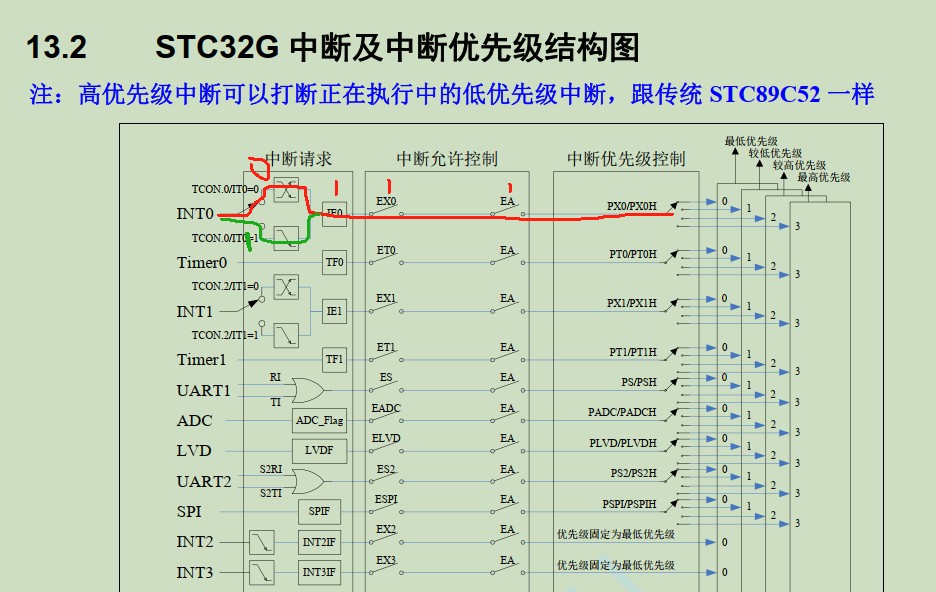Click the '较低优先级' label

775,153
